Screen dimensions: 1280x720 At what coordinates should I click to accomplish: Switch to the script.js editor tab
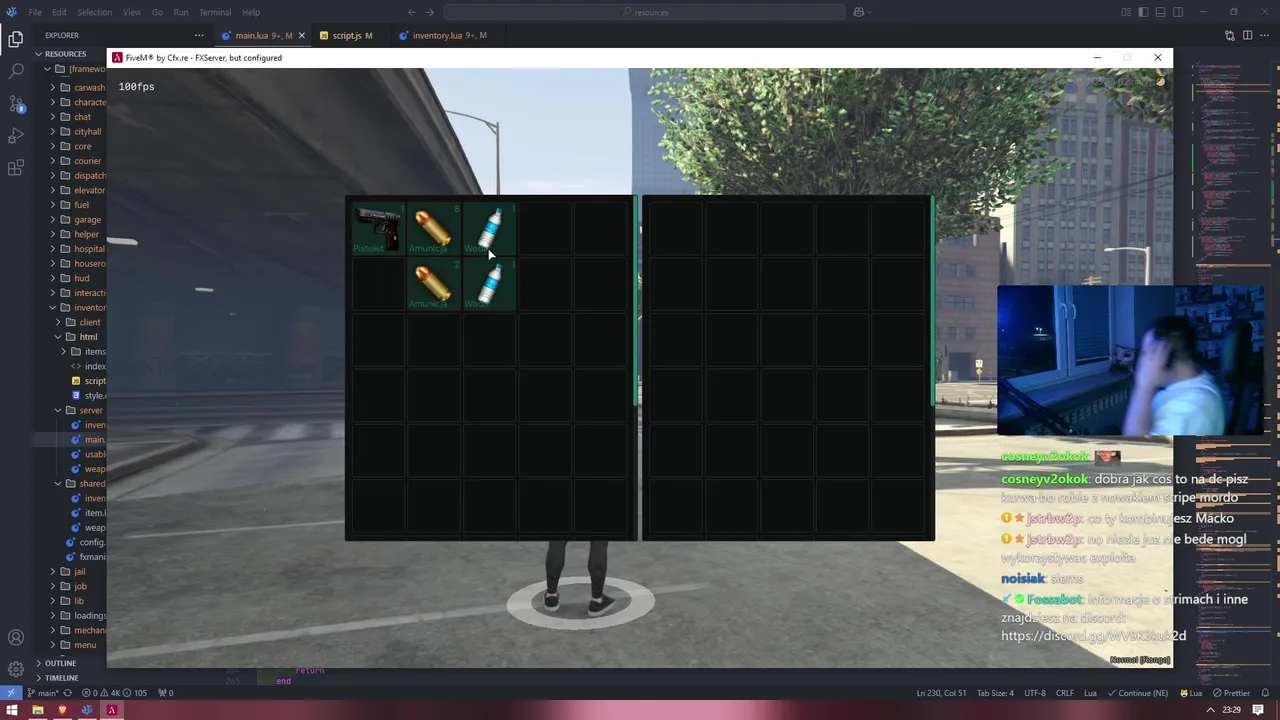click(352, 35)
